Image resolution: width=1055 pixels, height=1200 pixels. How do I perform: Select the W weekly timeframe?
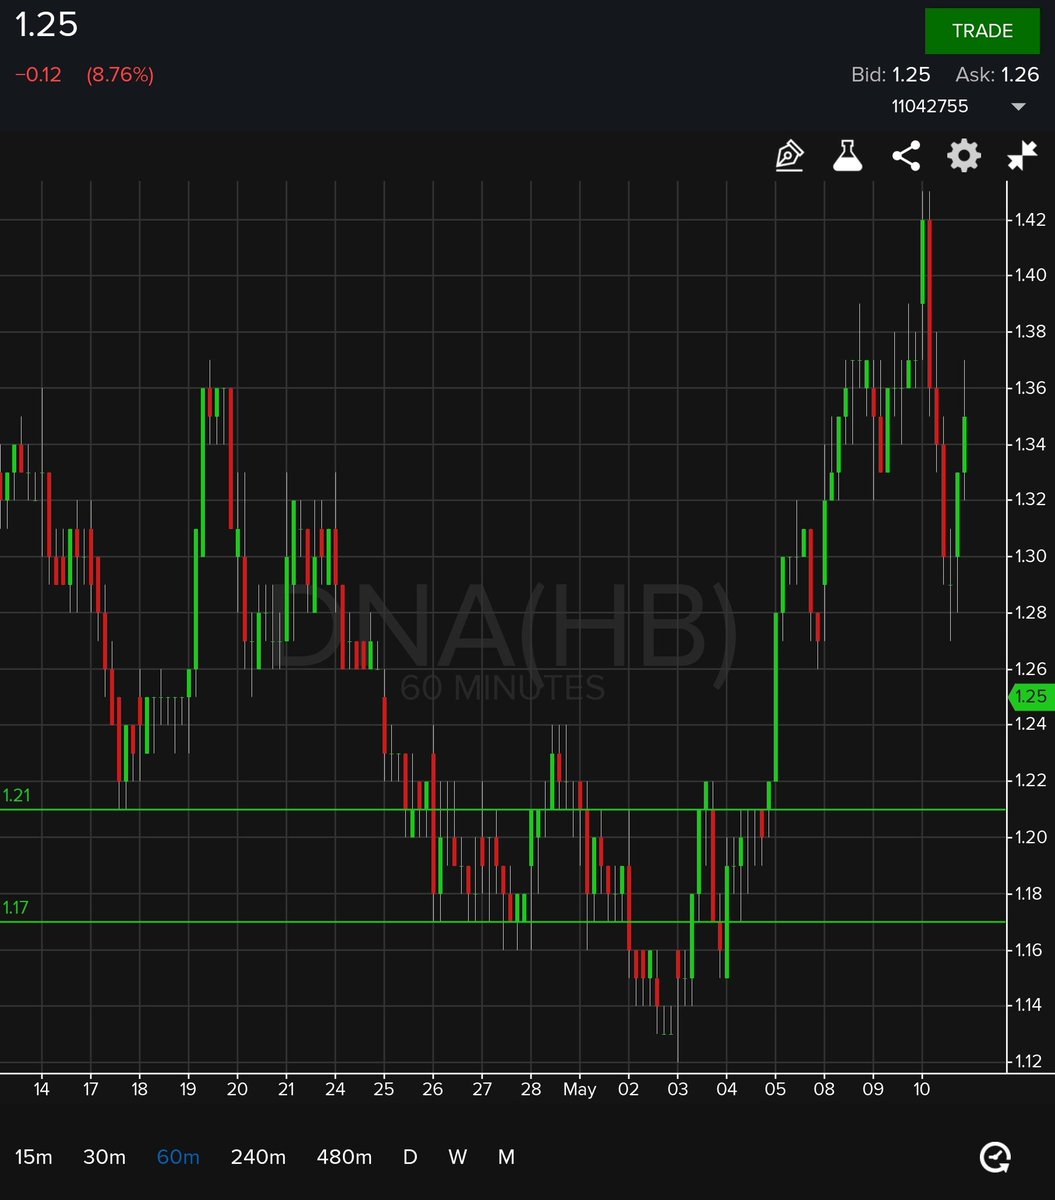(457, 1157)
